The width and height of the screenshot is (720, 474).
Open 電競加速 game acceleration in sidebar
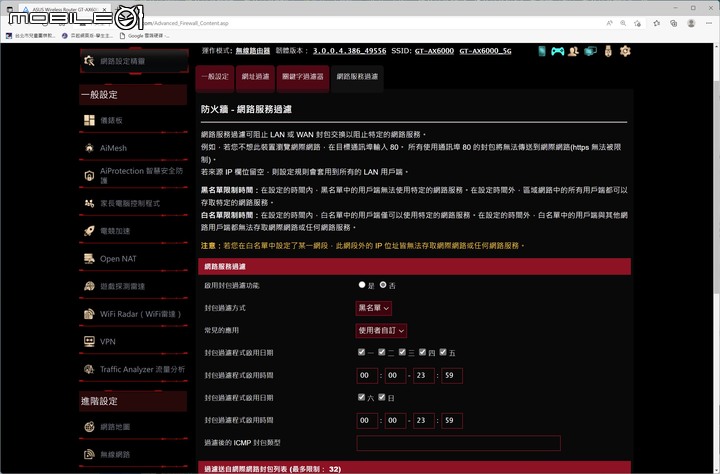click(134, 231)
